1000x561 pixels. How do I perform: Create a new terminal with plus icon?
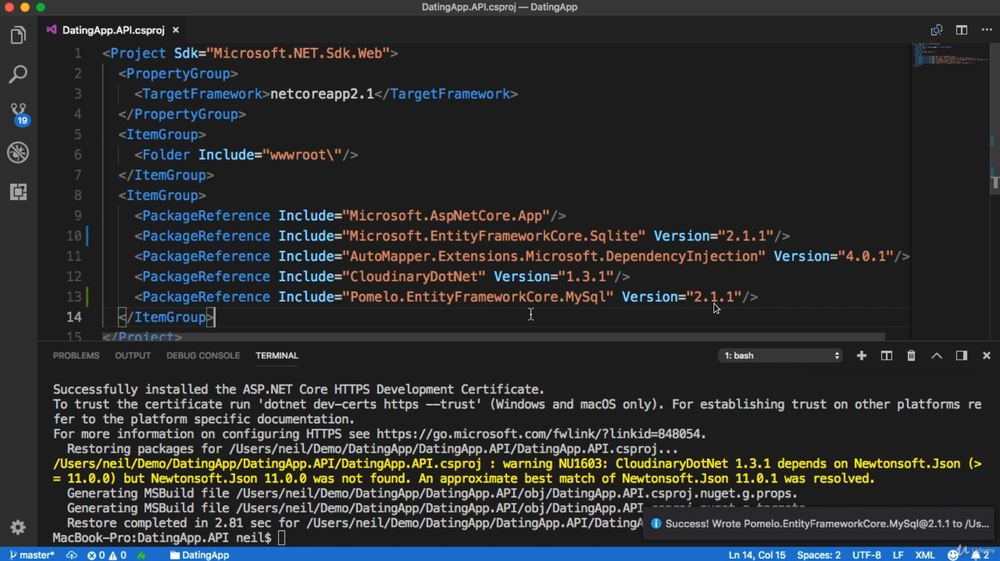click(861, 356)
